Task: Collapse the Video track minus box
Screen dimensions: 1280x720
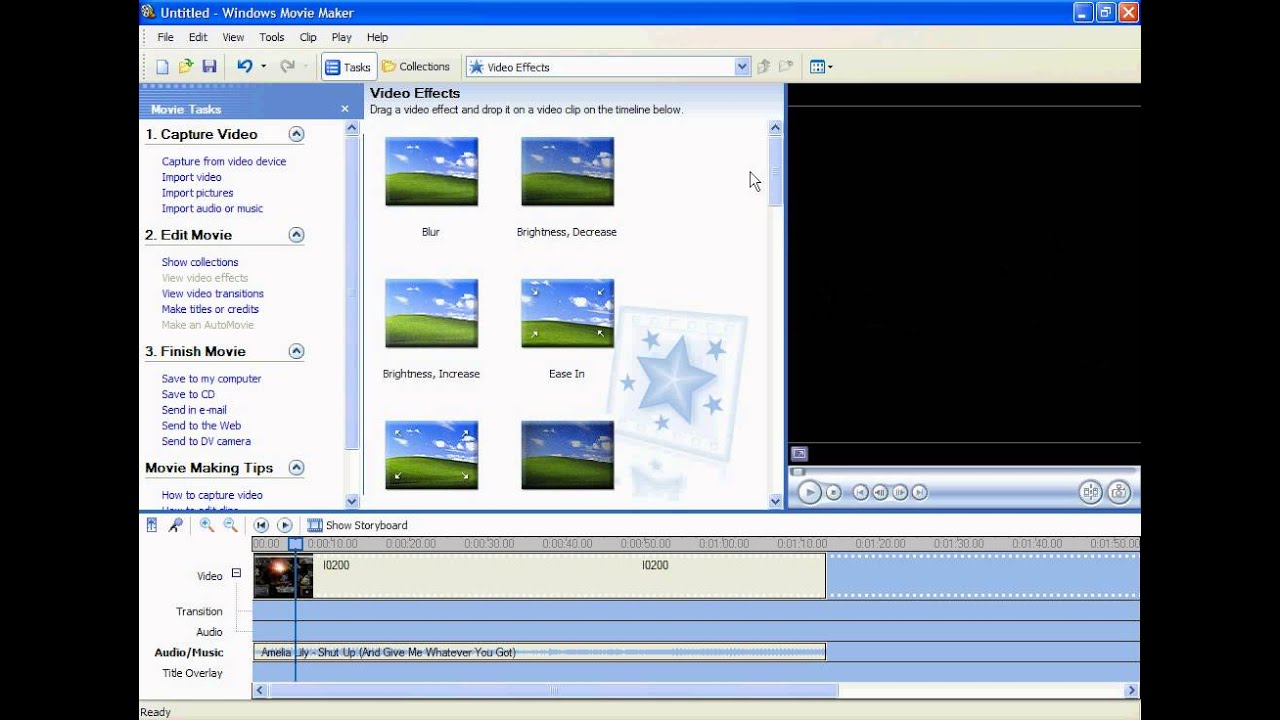Action: 236,573
